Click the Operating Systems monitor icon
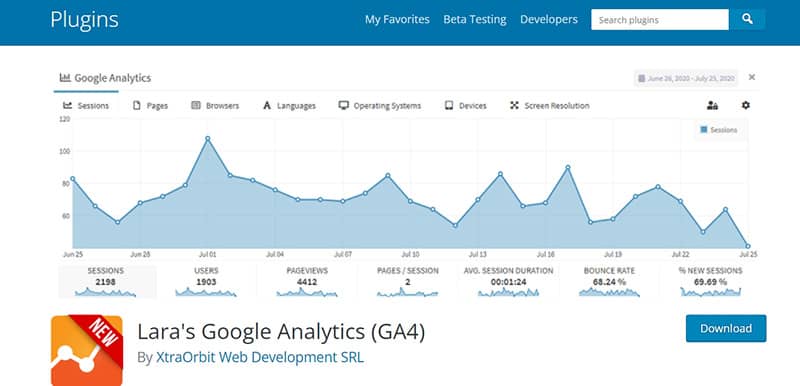Image resolution: width=800 pixels, height=386 pixels. [343, 106]
